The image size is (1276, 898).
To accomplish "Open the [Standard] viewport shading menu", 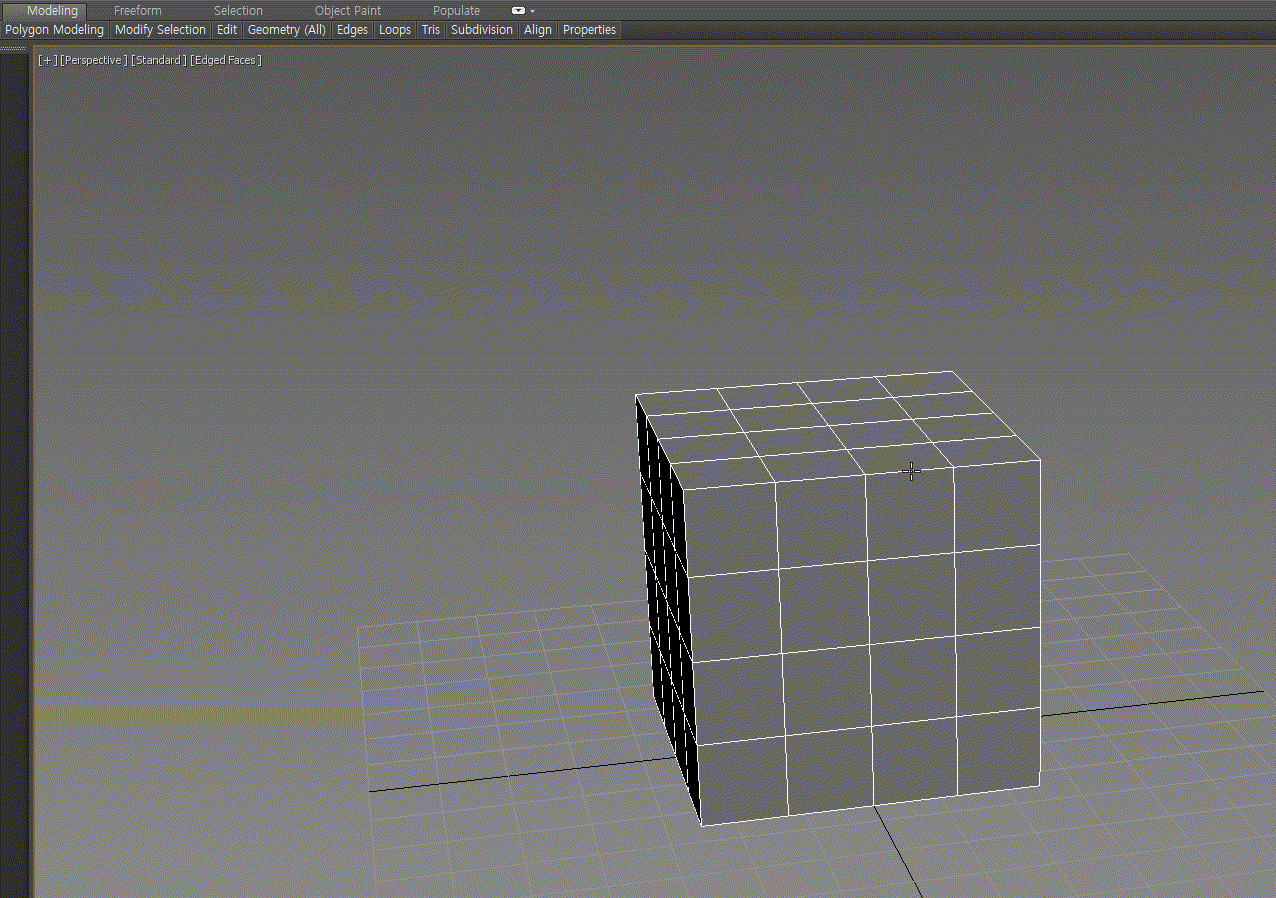I will [159, 60].
